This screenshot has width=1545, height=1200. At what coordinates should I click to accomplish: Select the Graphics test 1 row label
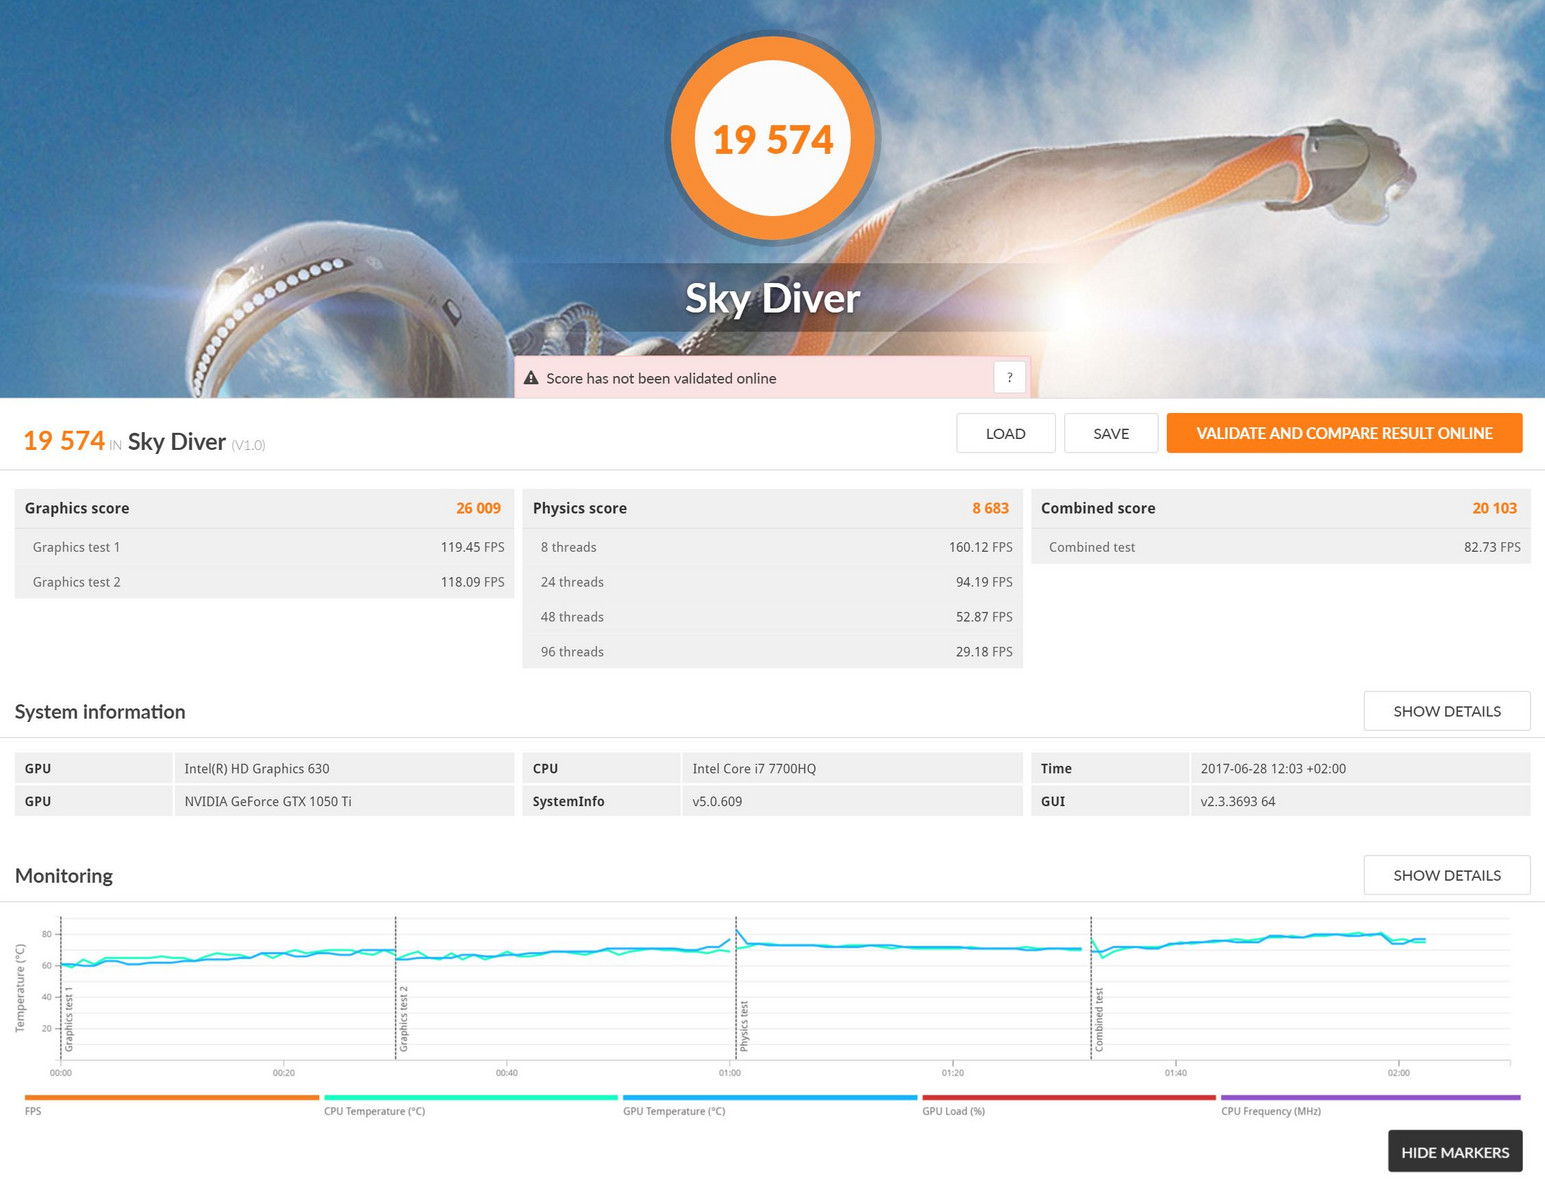(x=76, y=547)
